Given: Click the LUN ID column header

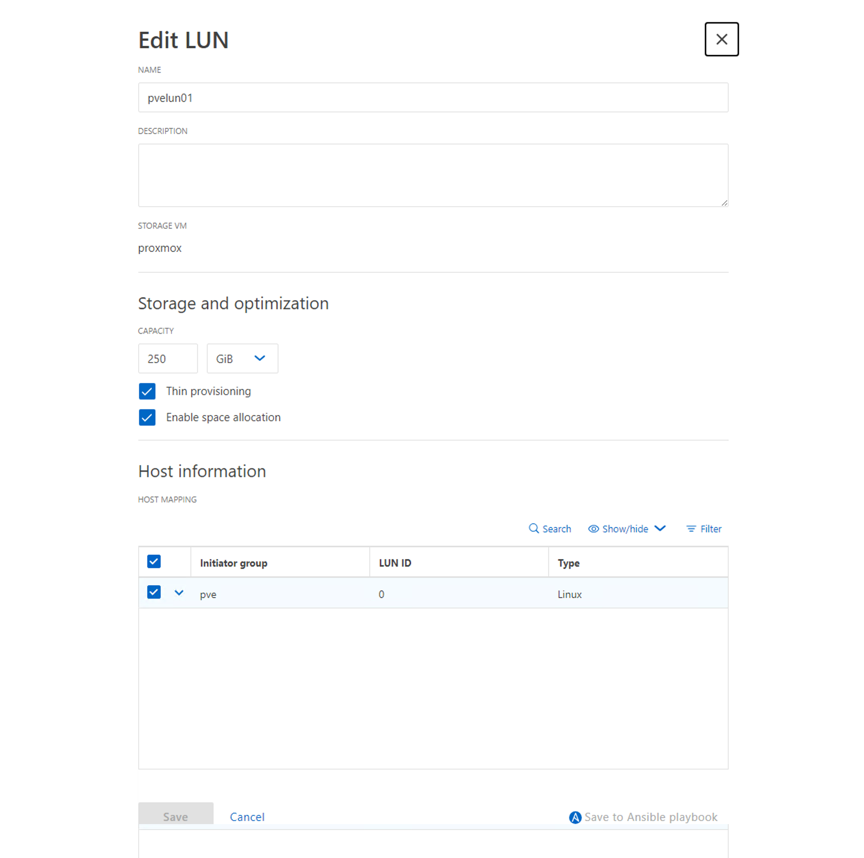Looking at the screenshot, I should pos(394,562).
